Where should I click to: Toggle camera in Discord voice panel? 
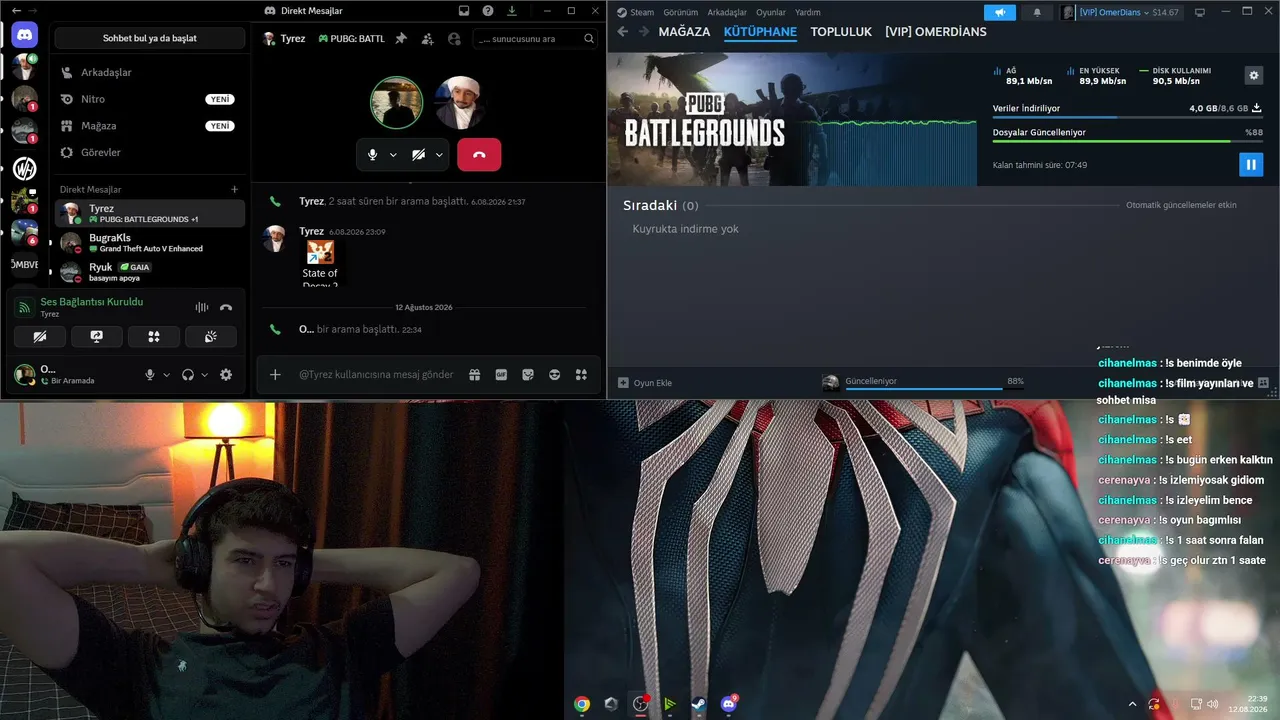pyautogui.click(x=39, y=337)
